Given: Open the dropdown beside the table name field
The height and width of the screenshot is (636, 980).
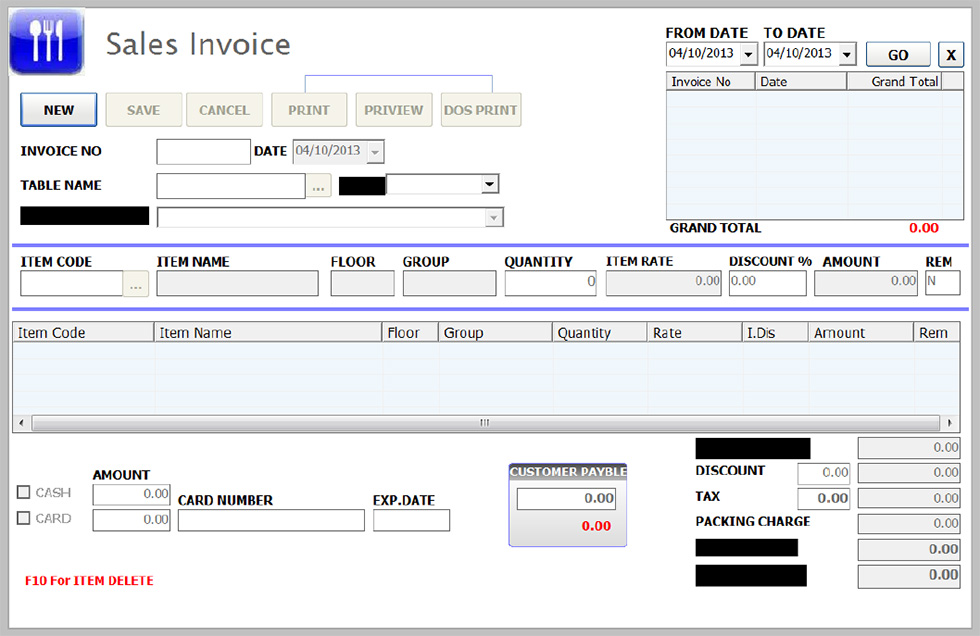Looking at the screenshot, I should pyautogui.click(x=487, y=185).
